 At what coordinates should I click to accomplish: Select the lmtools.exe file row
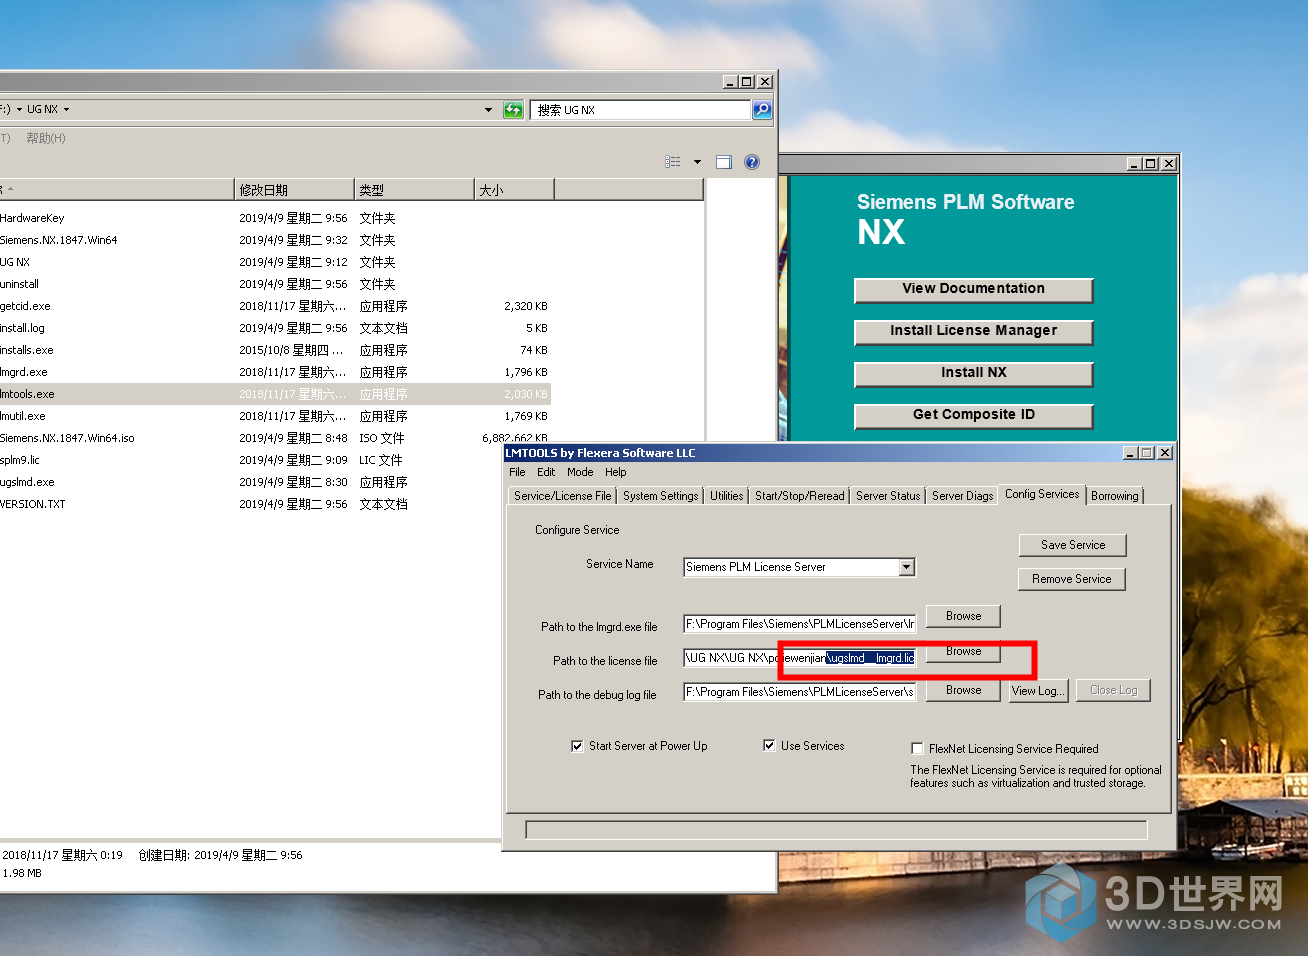(x=275, y=394)
